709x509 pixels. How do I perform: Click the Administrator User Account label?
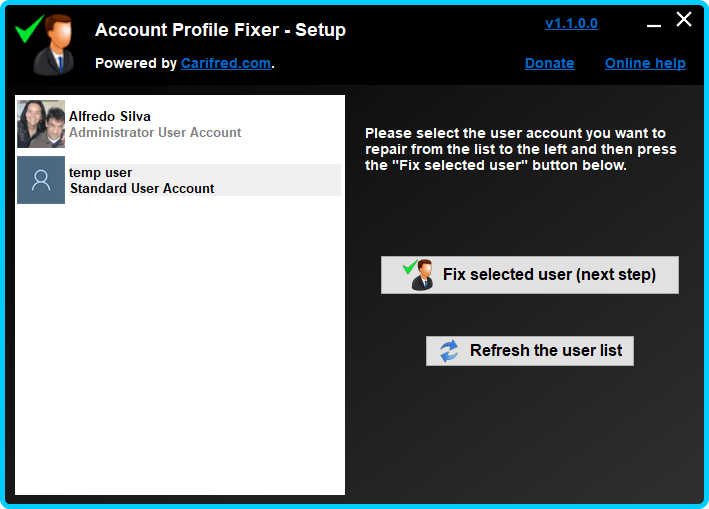click(x=155, y=132)
